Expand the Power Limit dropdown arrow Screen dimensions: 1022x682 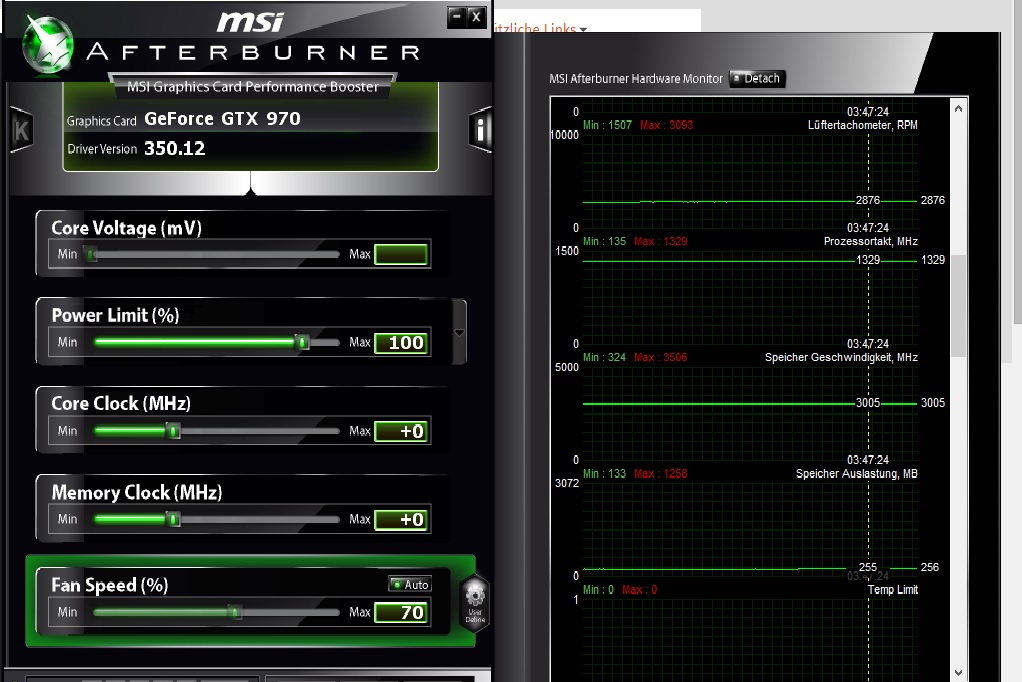coord(459,333)
